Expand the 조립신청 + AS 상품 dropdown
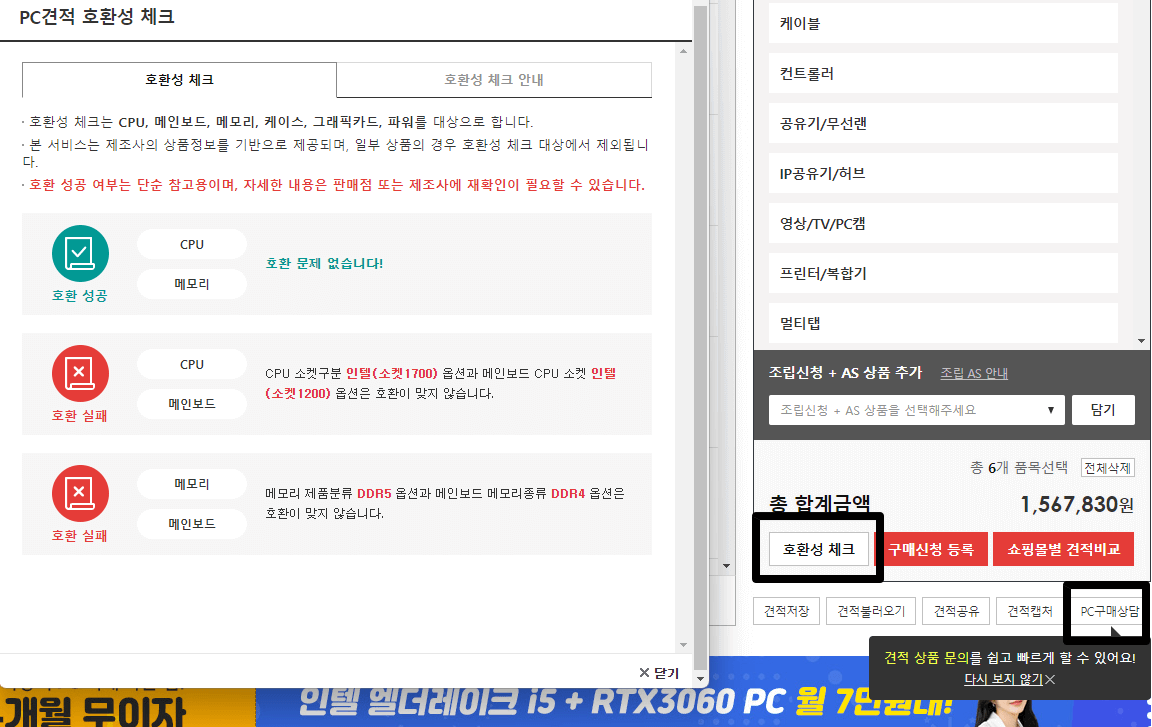The width and height of the screenshot is (1152, 727). point(917,410)
